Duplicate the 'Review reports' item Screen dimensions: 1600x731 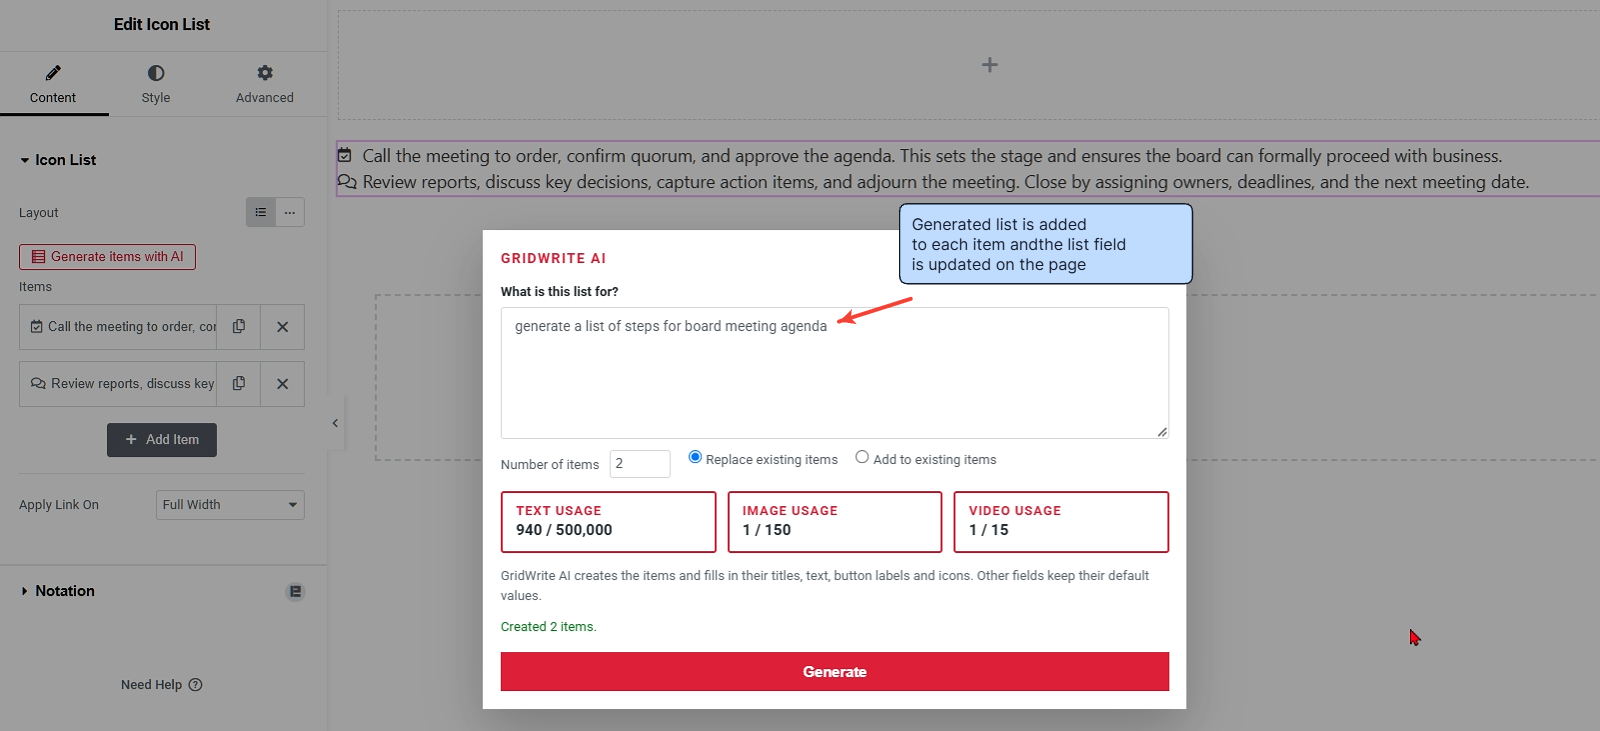239,384
